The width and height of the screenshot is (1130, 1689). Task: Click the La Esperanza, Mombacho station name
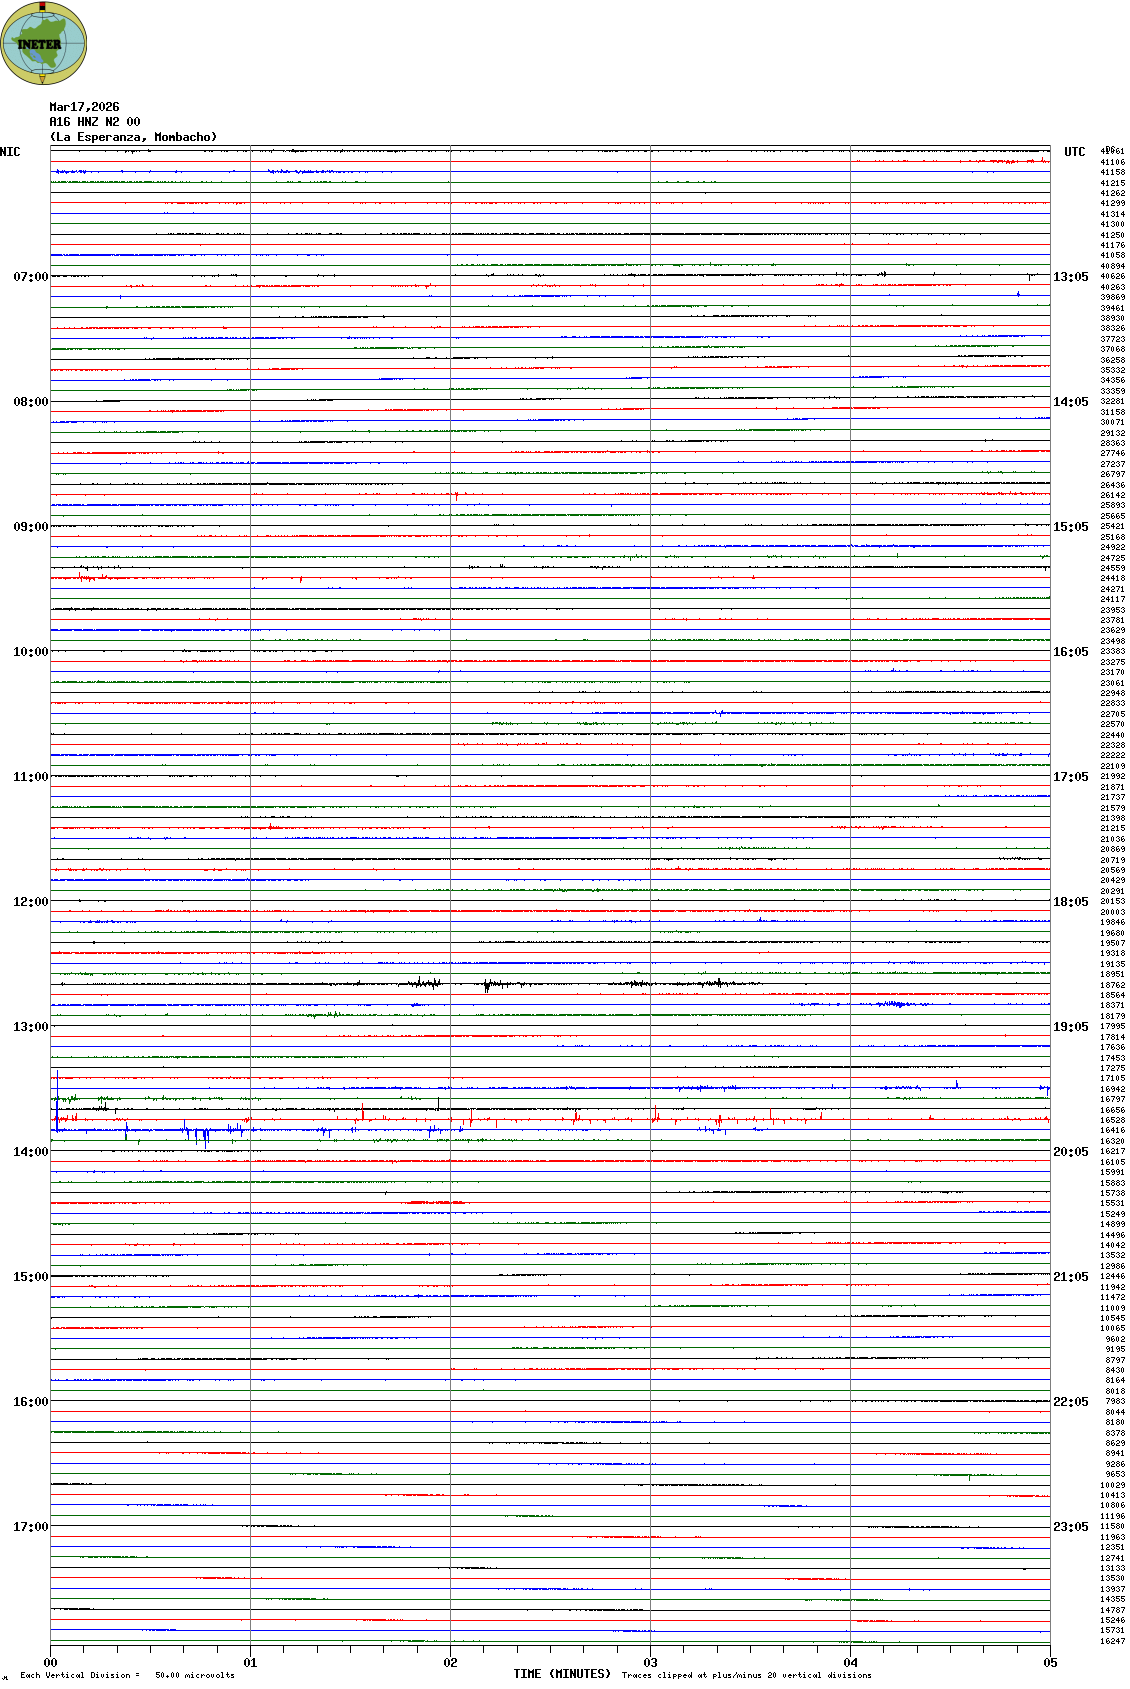pyautogui.click(x=133, y=137)
